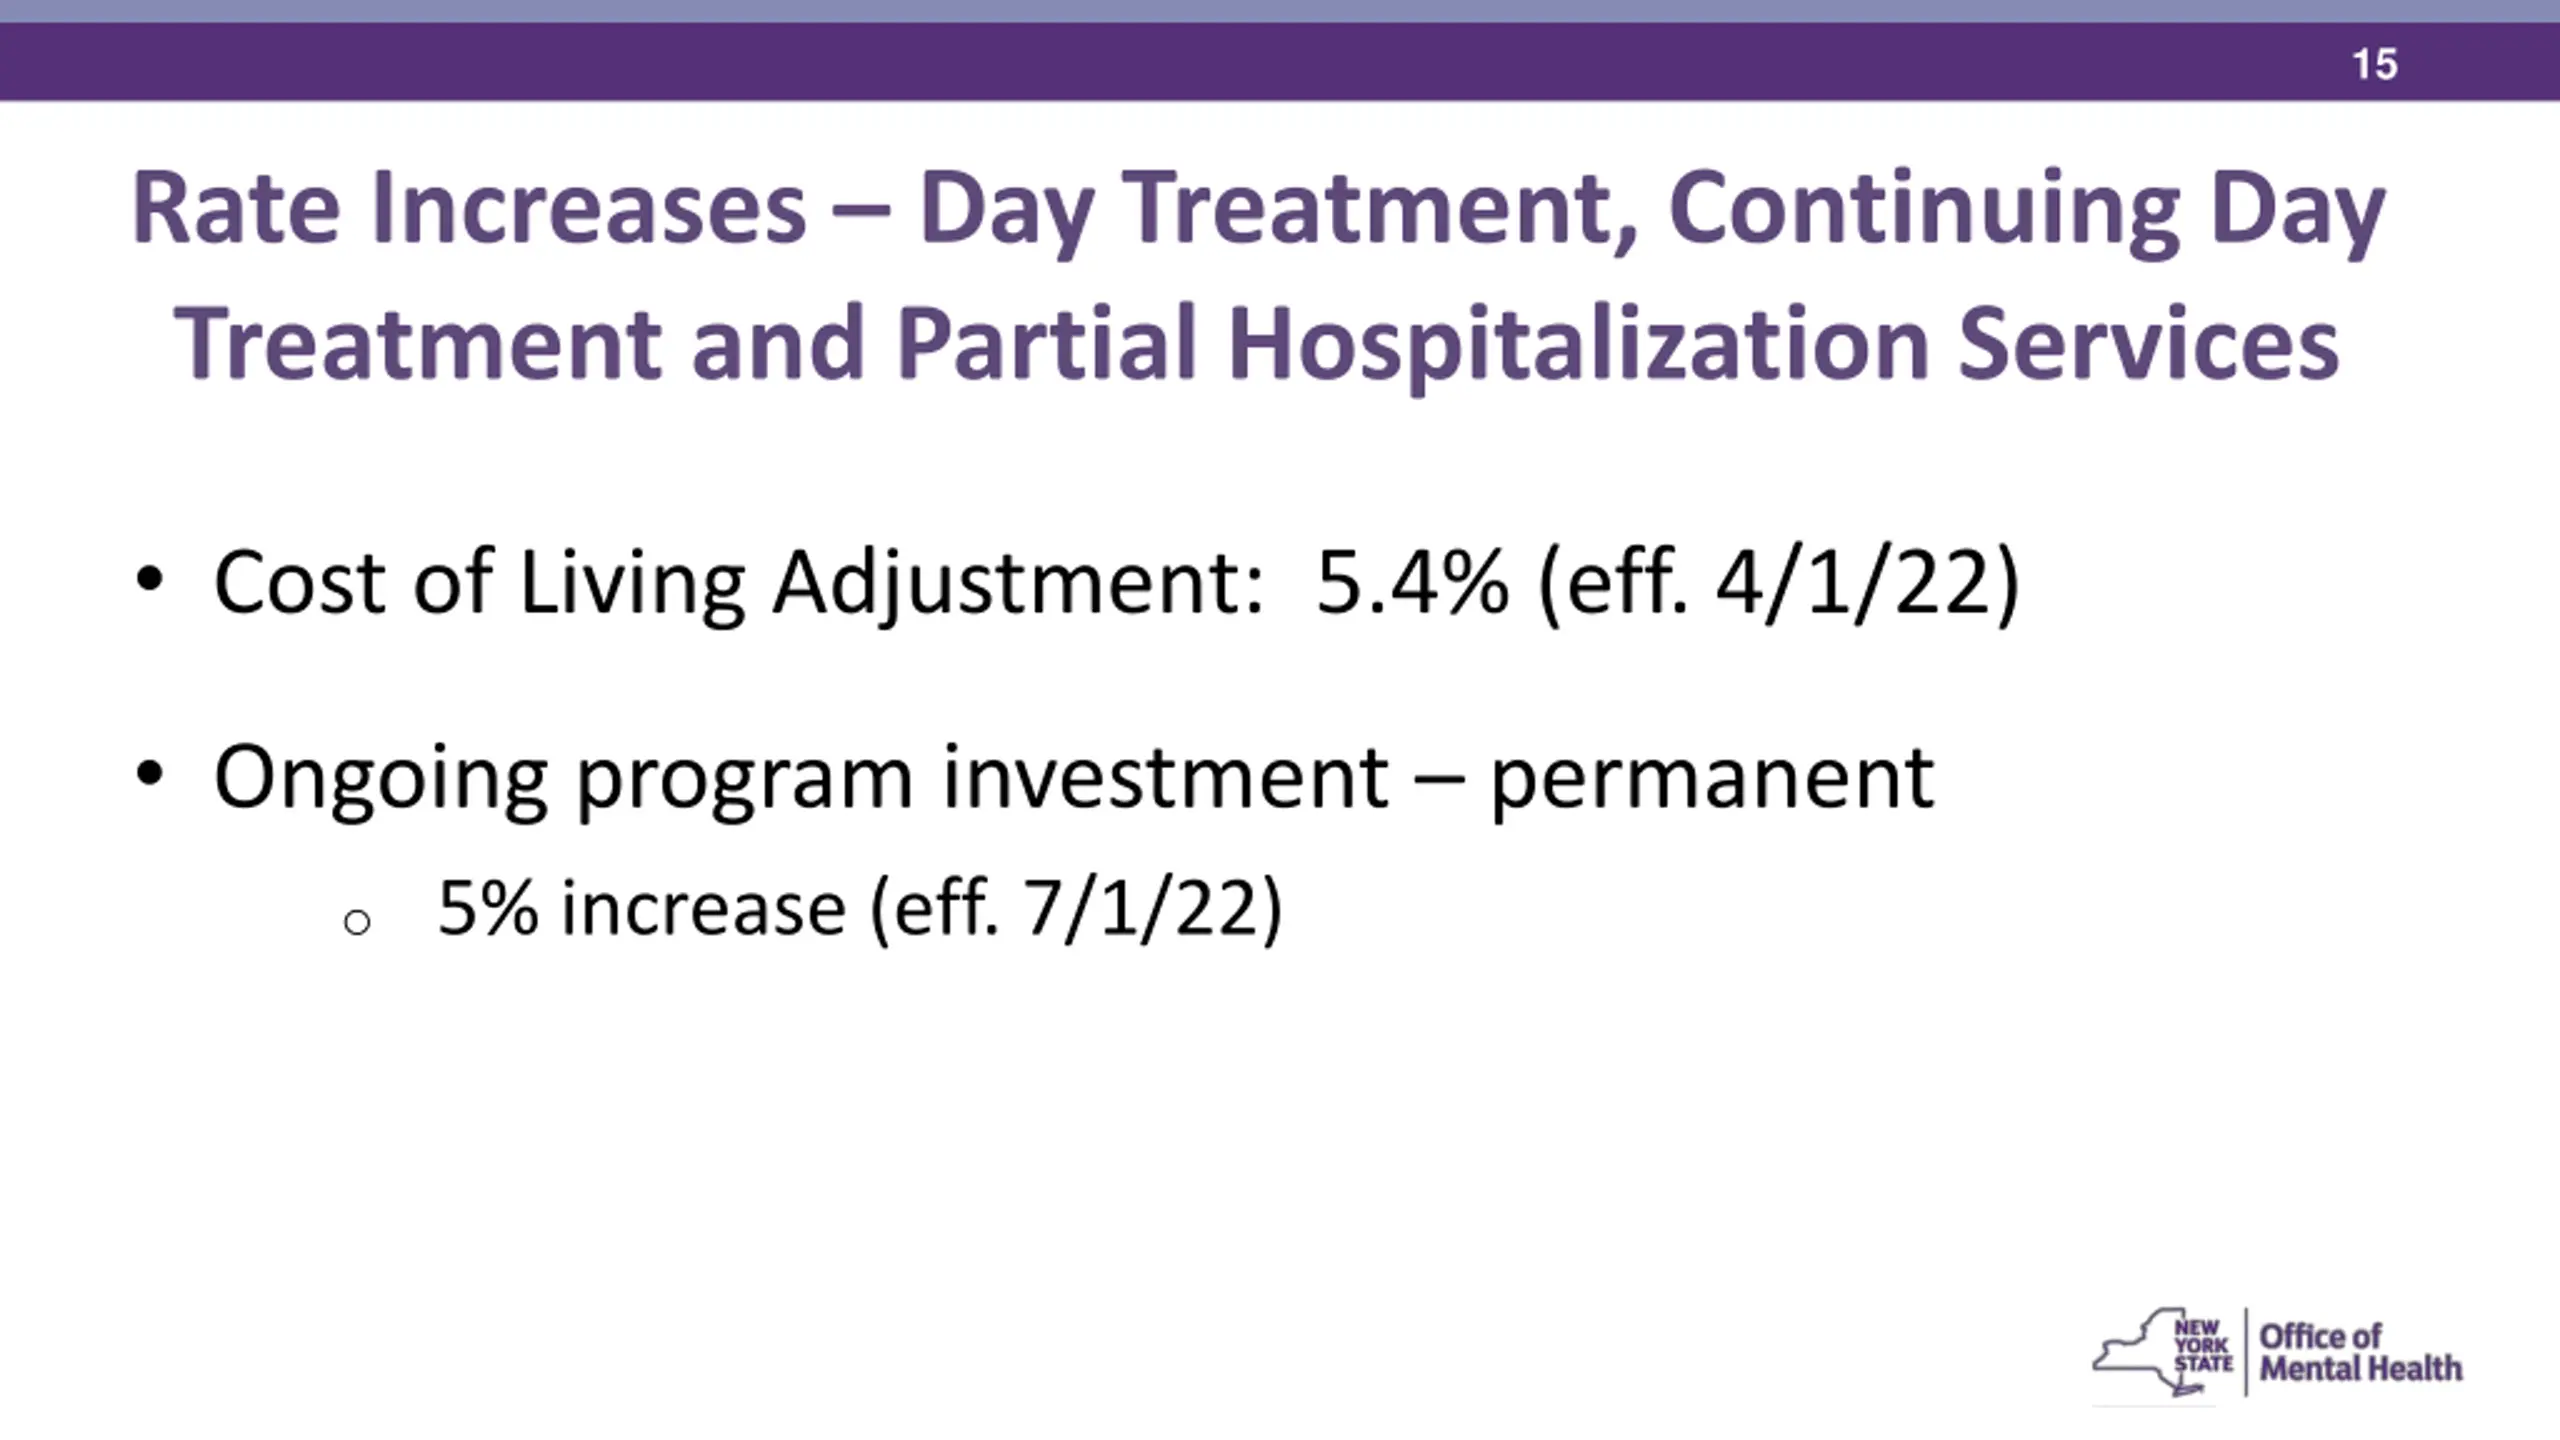Click slide number 15 in the header

[2374, 64]
